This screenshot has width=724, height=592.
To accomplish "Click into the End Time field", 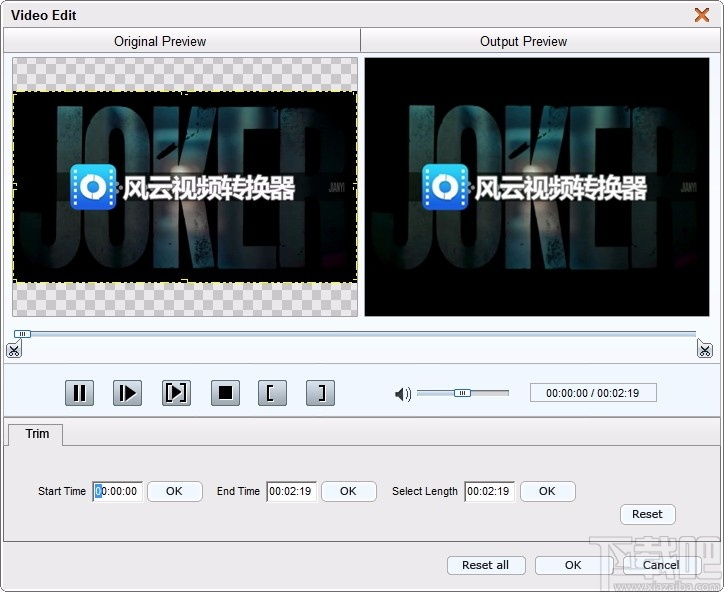I will 291,491.
